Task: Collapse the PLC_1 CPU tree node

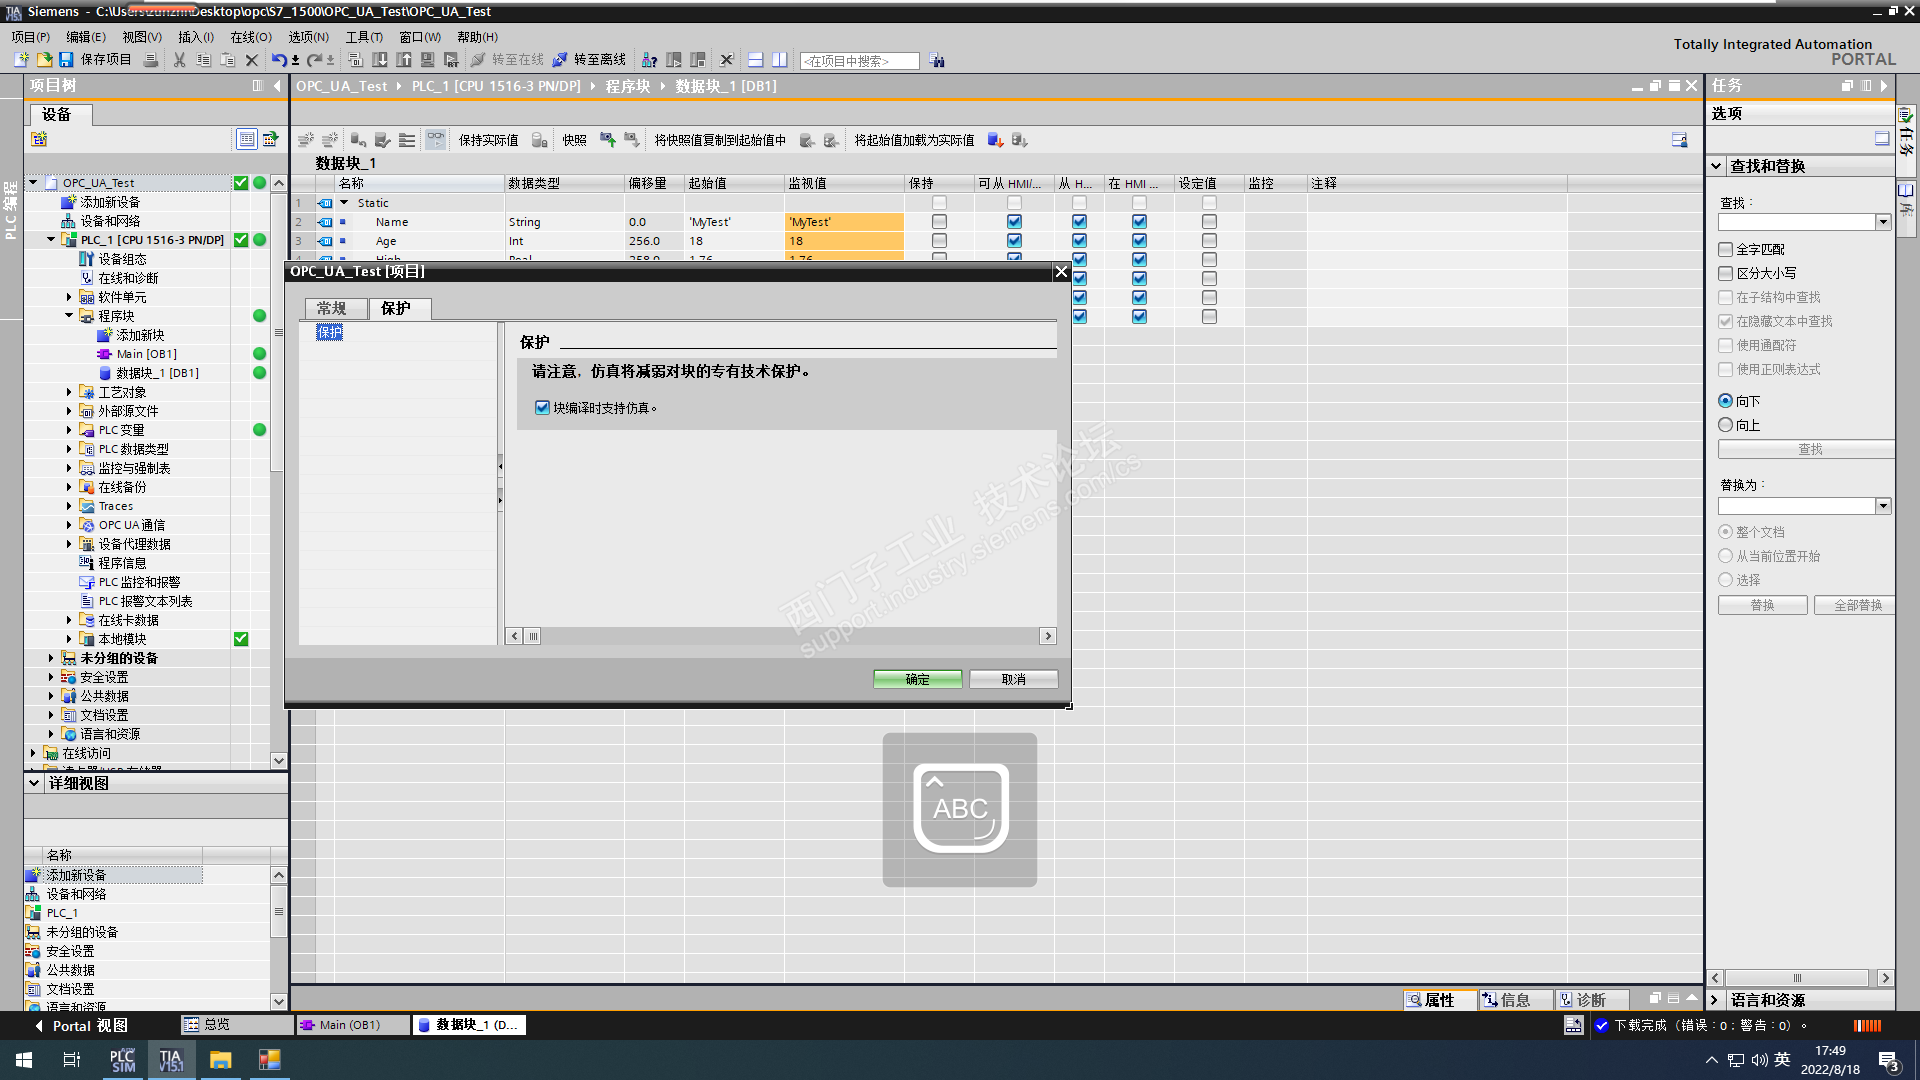Action: click(x=51, y=240)
